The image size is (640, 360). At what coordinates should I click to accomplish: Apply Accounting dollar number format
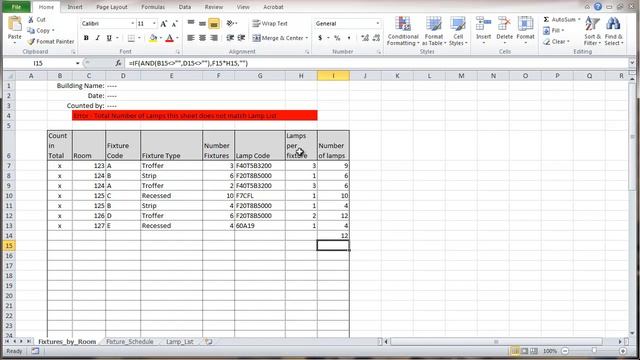[320, 38]
